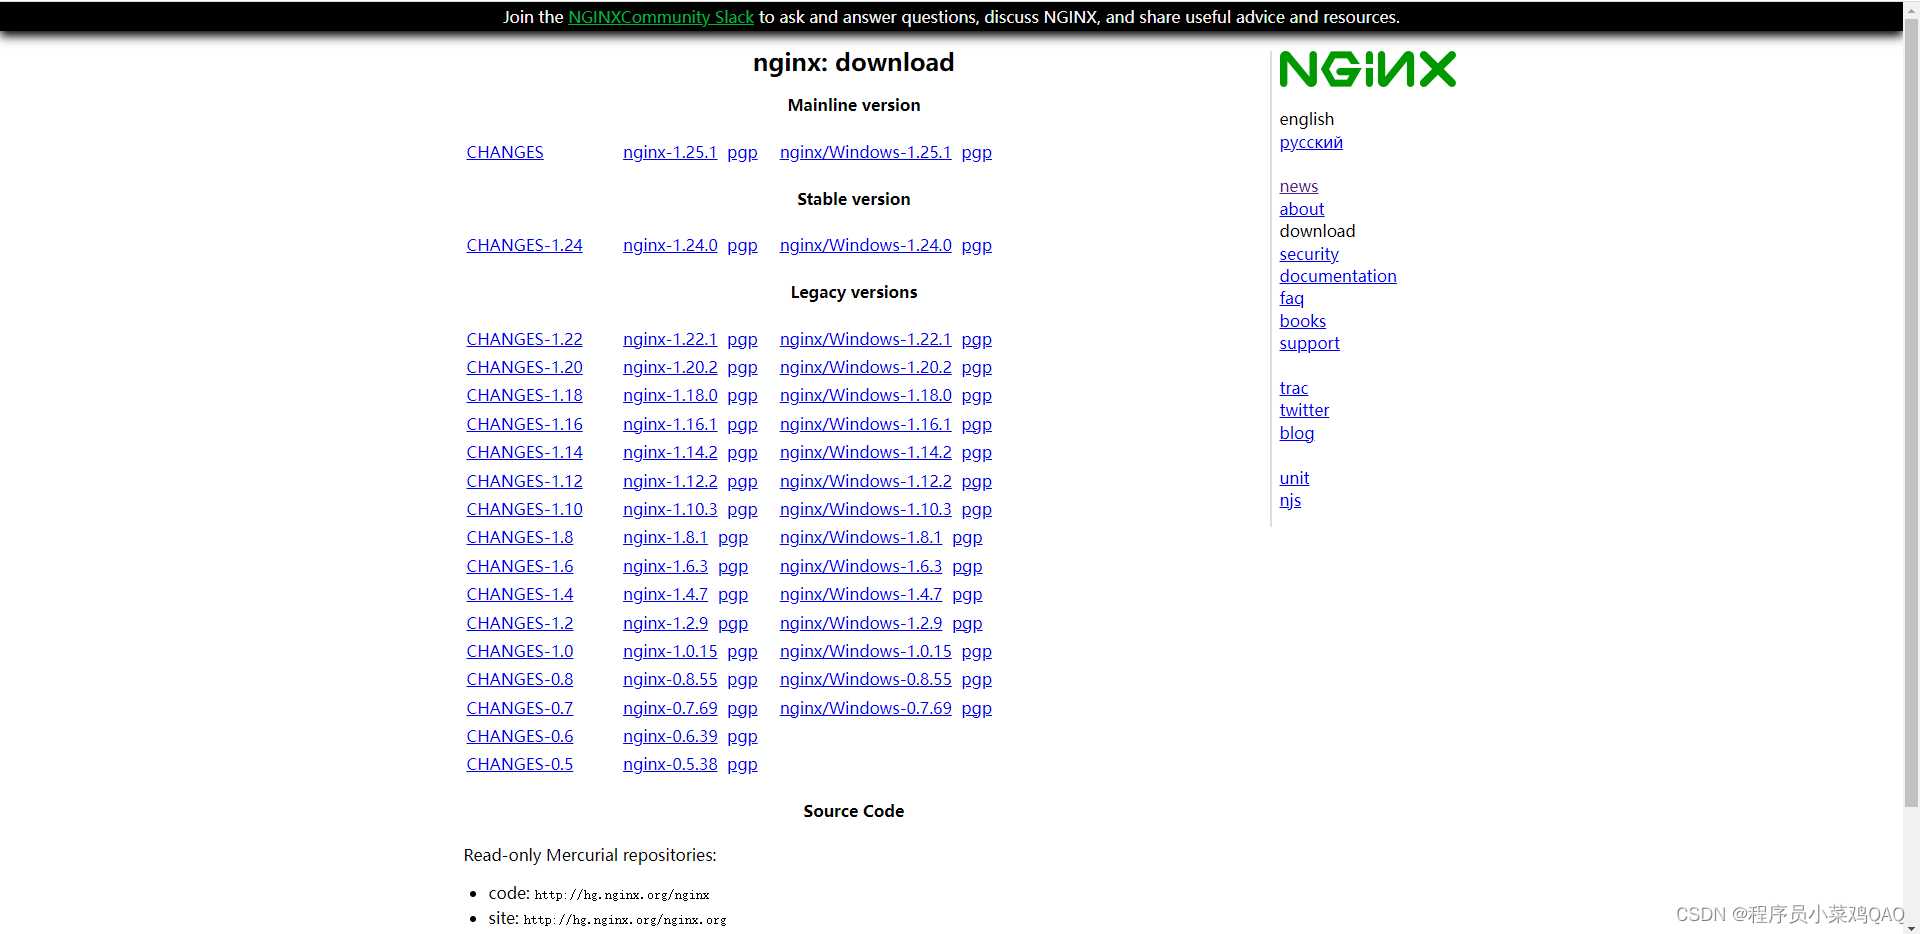Open pgp signature for nginx/Windows-1.25.1

977,152
